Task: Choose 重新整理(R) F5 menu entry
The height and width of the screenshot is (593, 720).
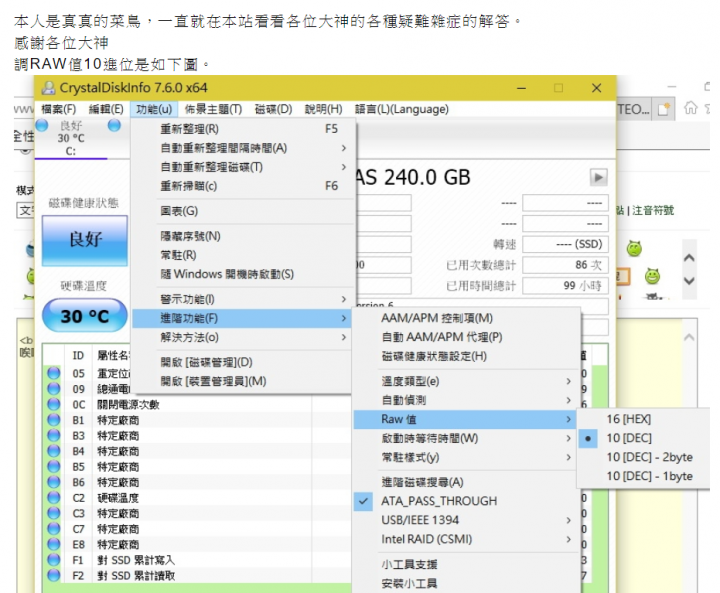Action: click(x=243, y=129)
